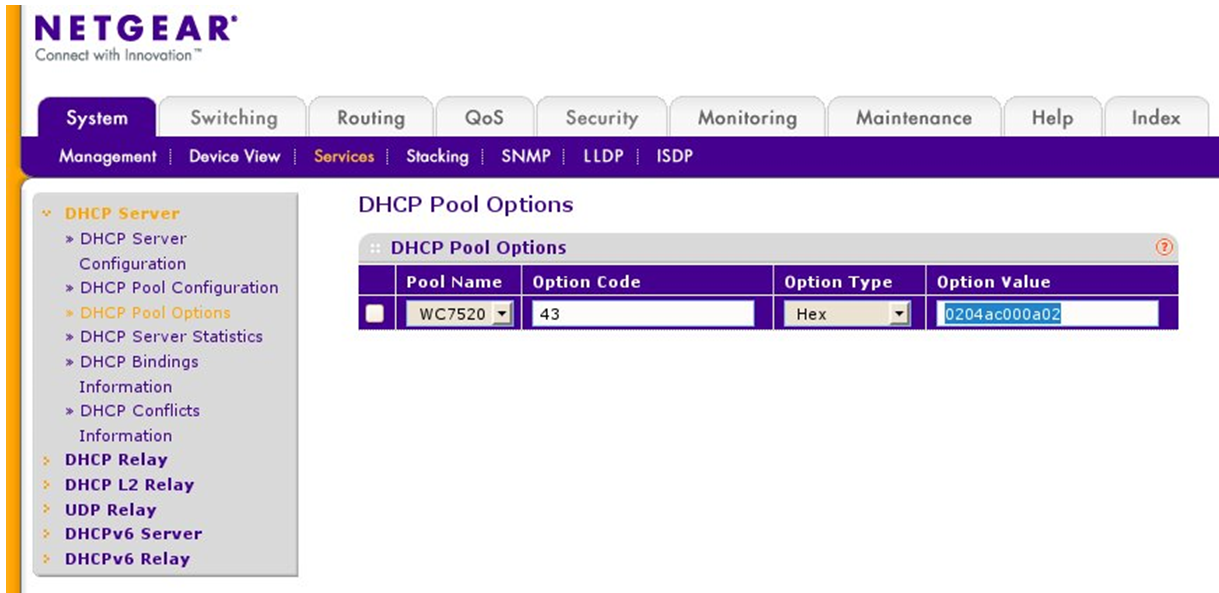Screen dimensions: 1219x593
Task: Switch to the Help tab
Action: tap(1052, 118)
